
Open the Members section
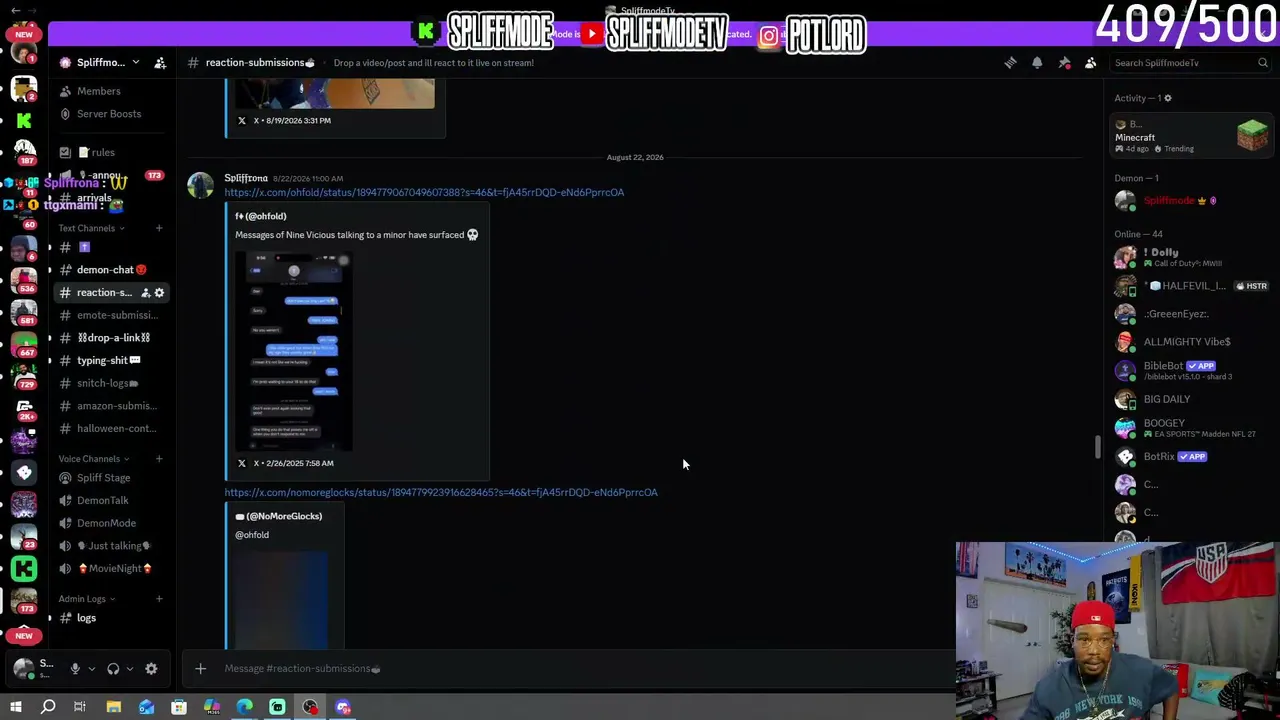[x=98, y=91]
